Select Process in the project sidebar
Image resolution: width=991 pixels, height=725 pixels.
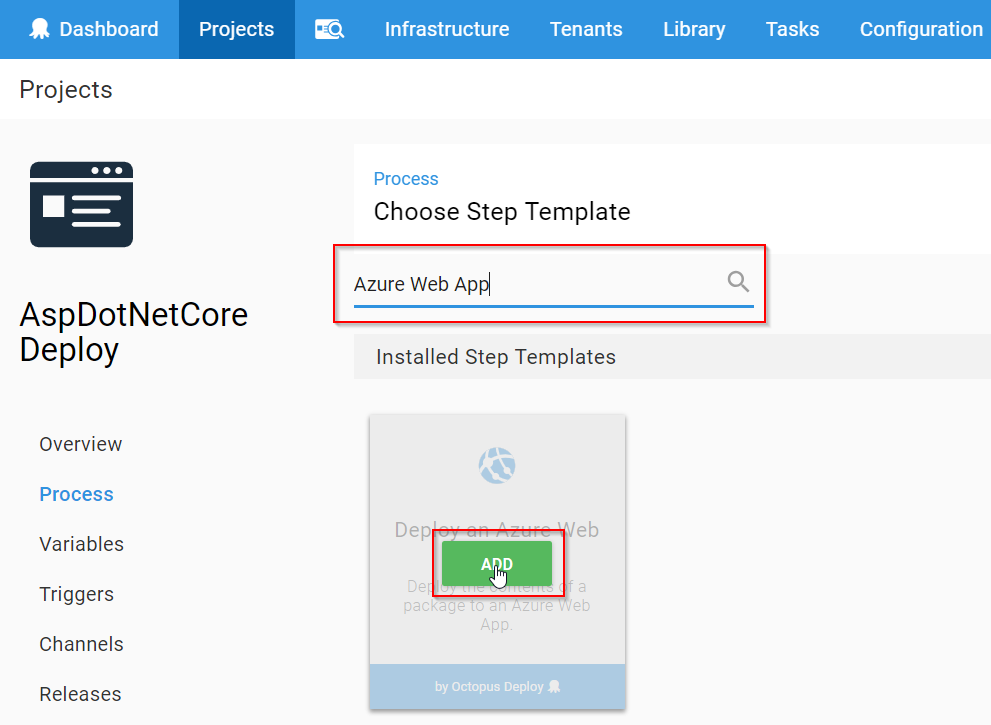coord(76,494)
